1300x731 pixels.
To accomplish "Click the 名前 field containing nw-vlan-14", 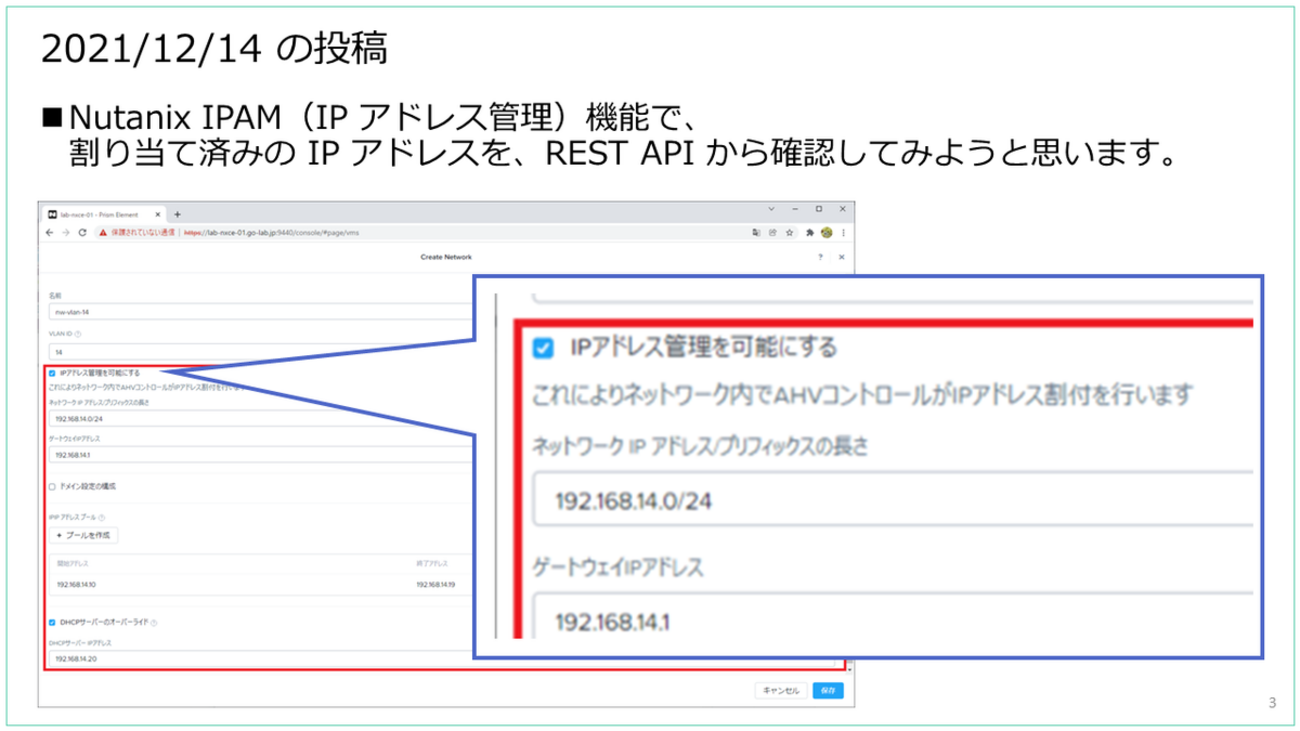I will point(259,312).
